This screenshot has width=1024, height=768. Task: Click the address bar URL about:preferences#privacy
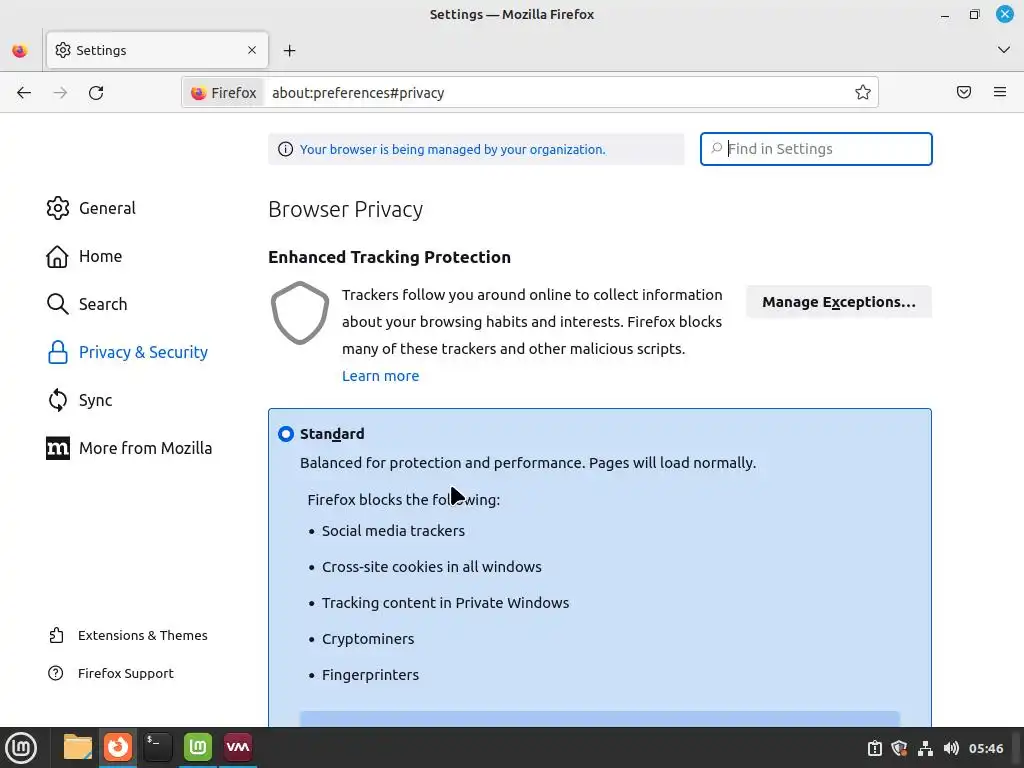pos(358,93)
